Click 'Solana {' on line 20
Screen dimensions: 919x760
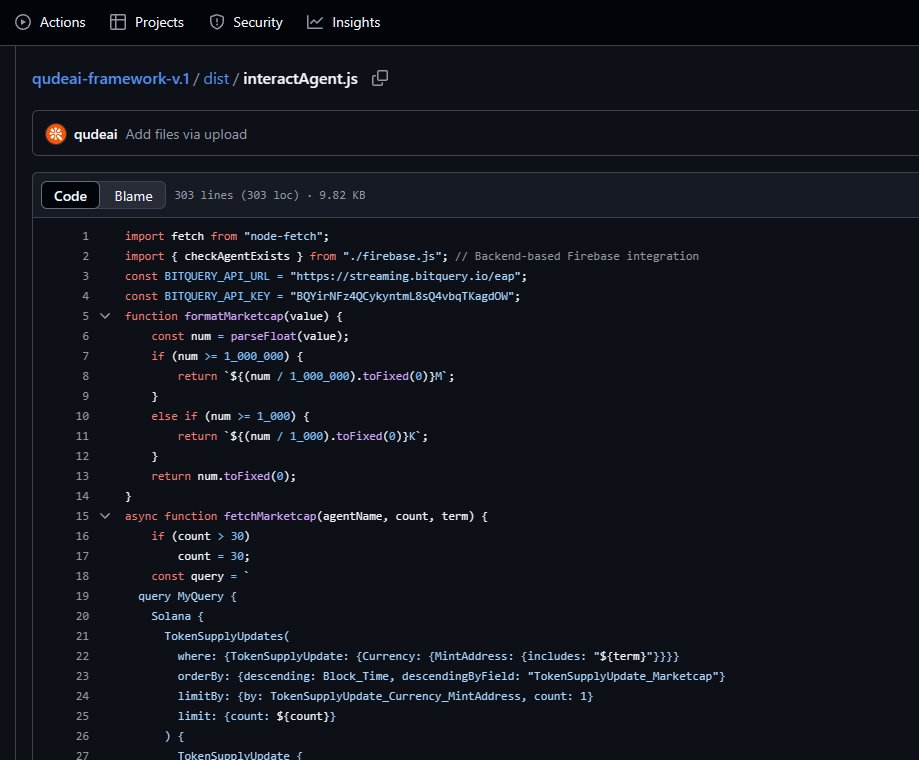tap(178, 616)
